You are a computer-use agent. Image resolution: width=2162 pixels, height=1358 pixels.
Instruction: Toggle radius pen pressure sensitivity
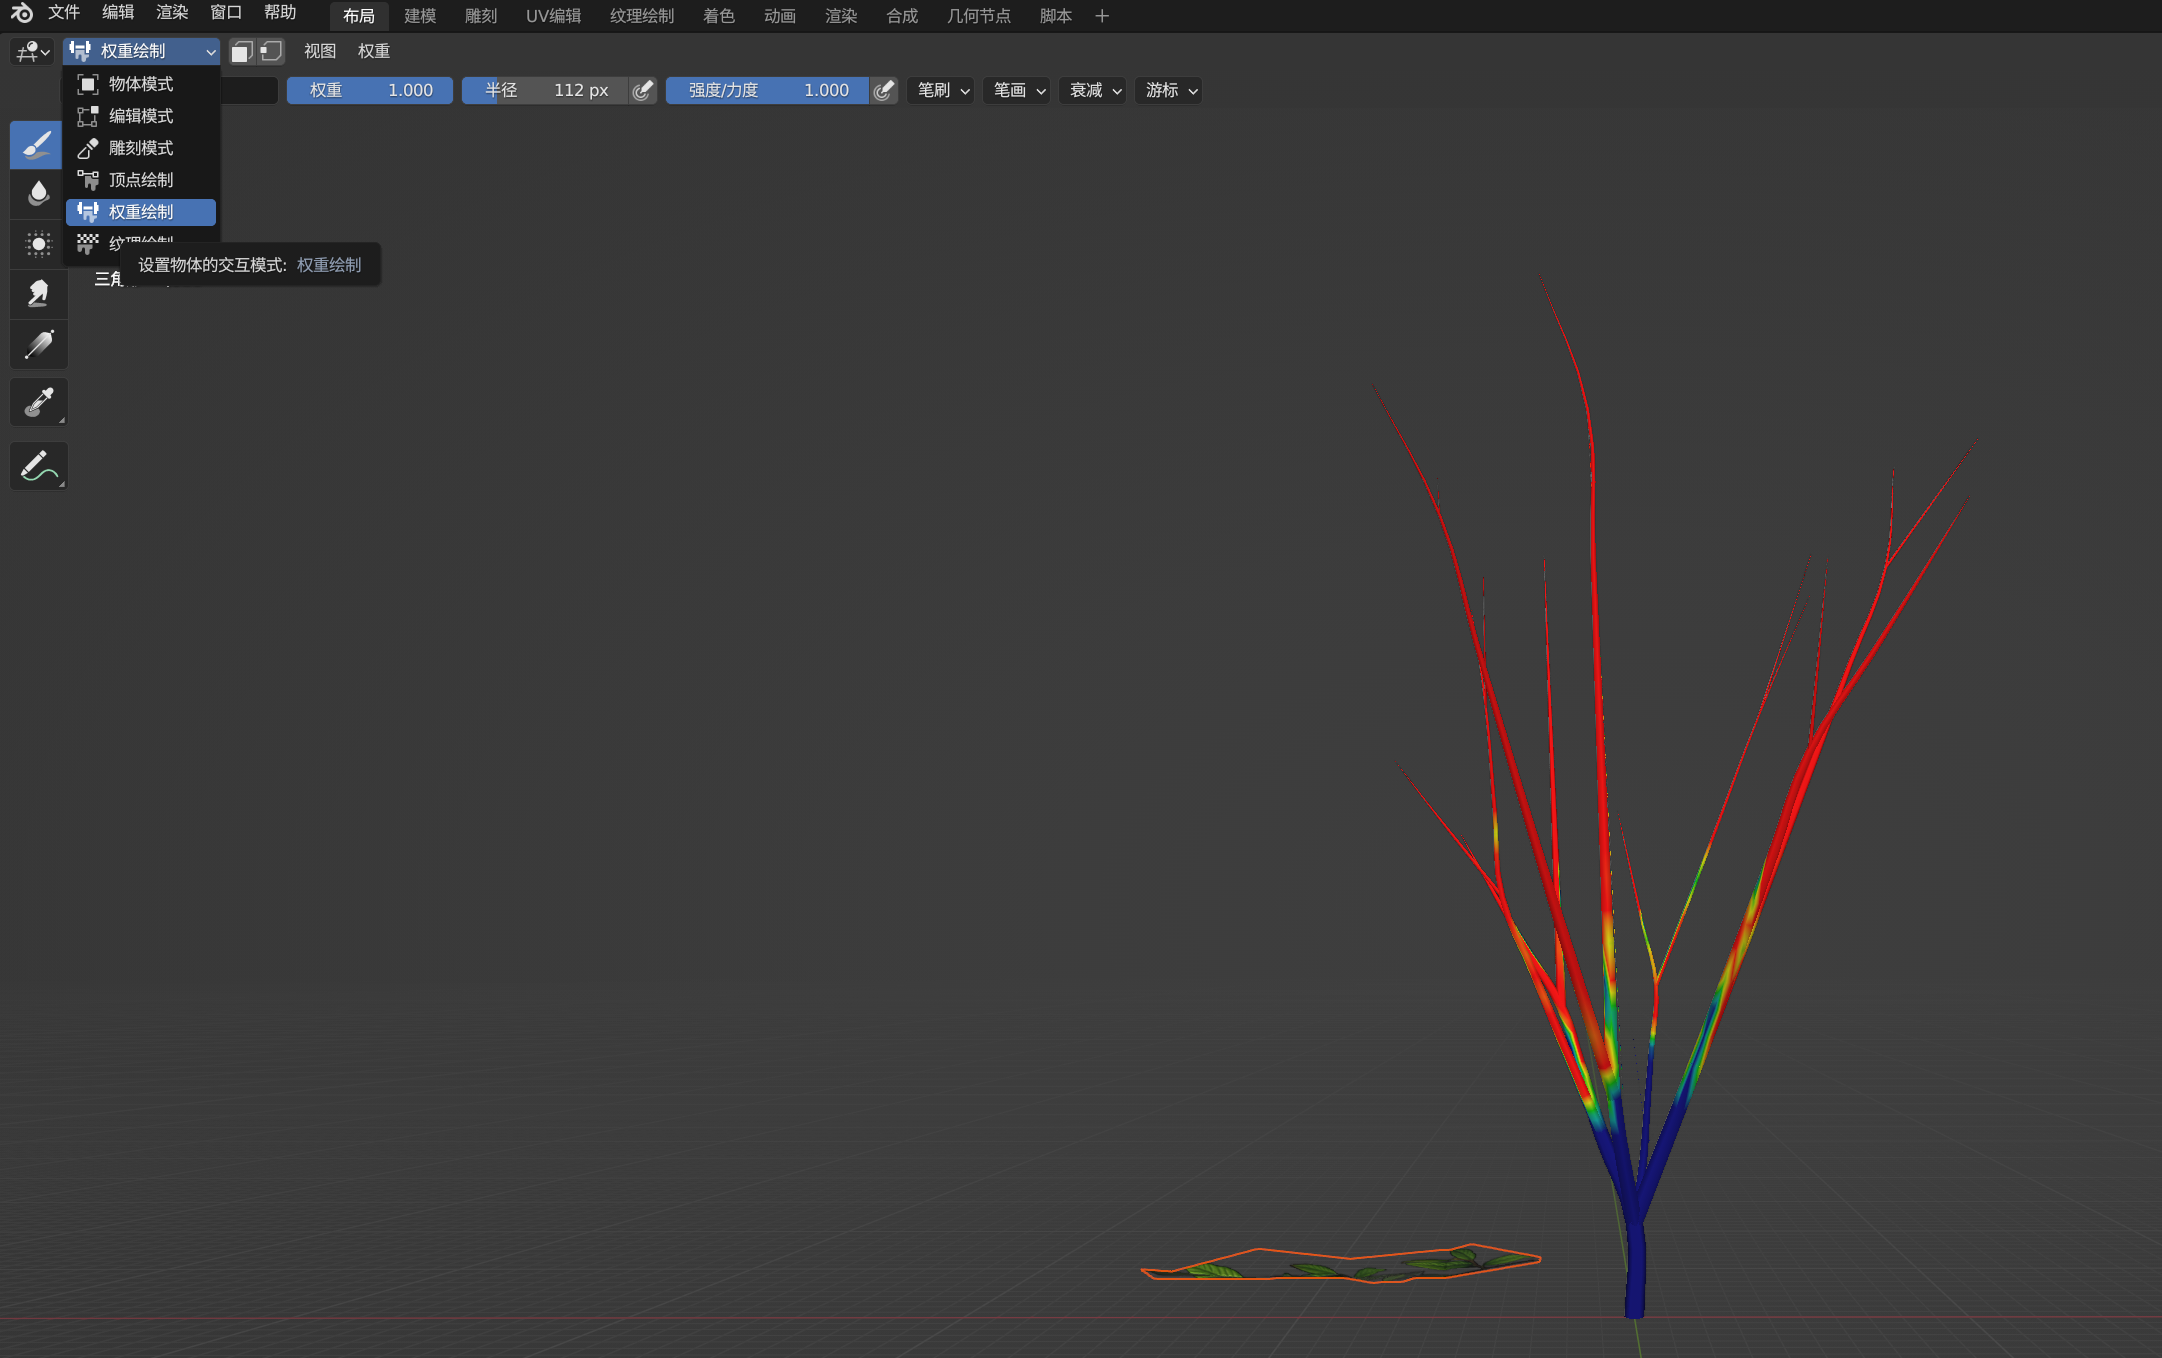643,91
